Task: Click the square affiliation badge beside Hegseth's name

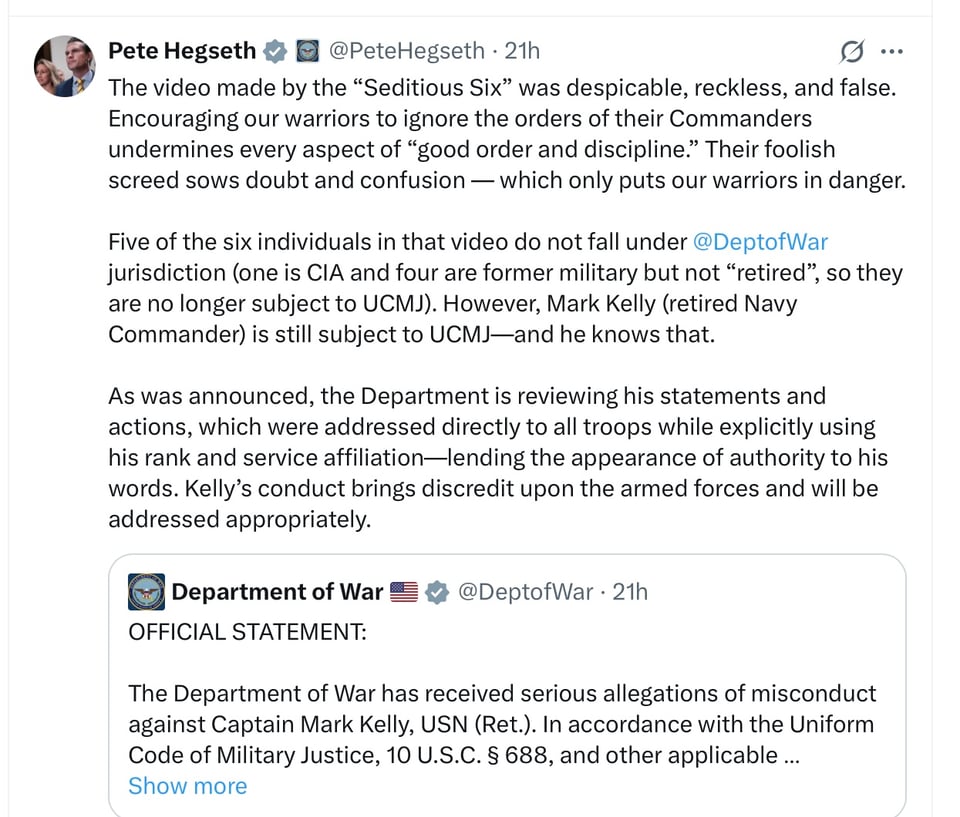Action: pos(306,51)
